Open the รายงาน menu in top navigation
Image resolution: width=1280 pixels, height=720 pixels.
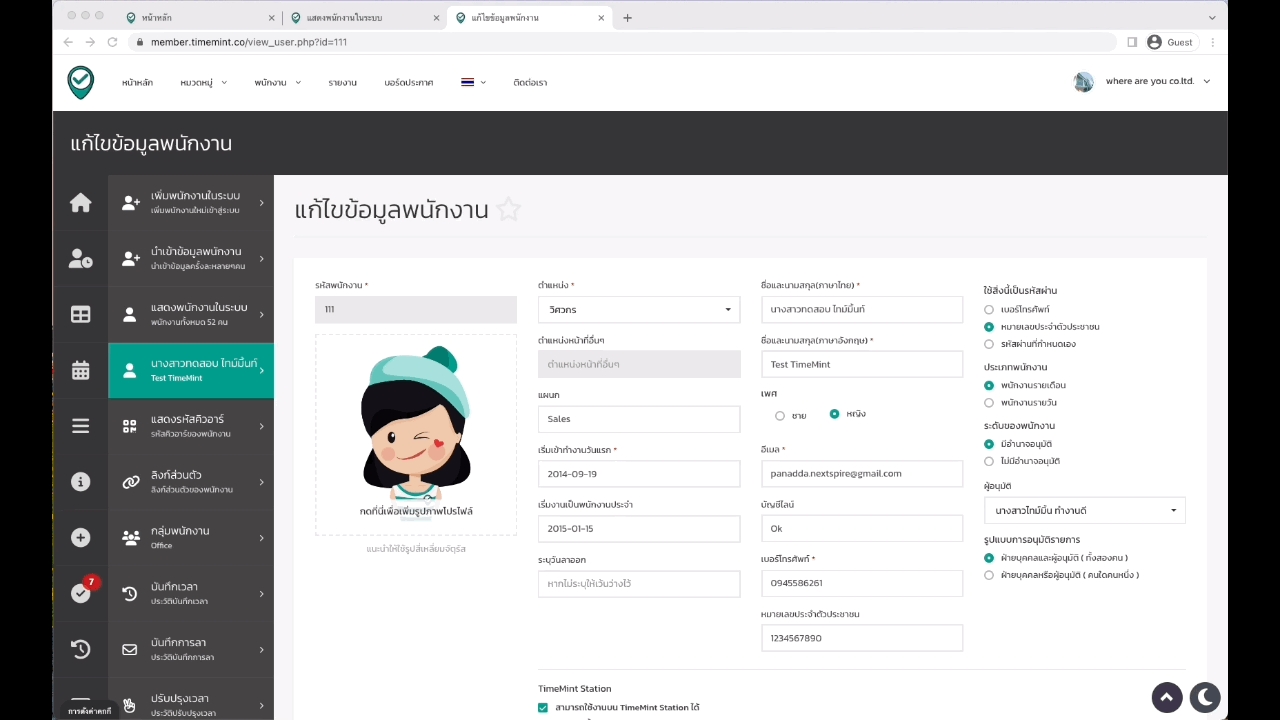342,82
